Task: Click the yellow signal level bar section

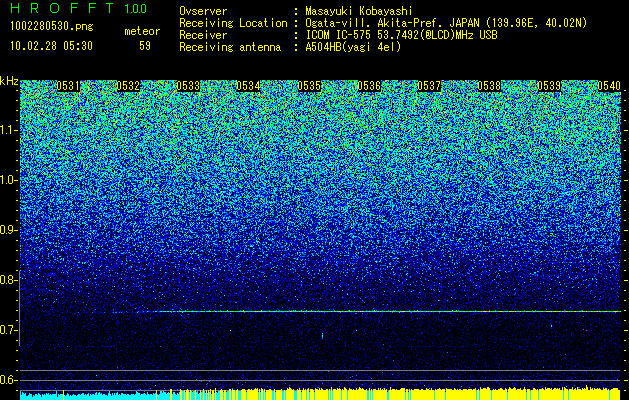Action: click(399, 394)
